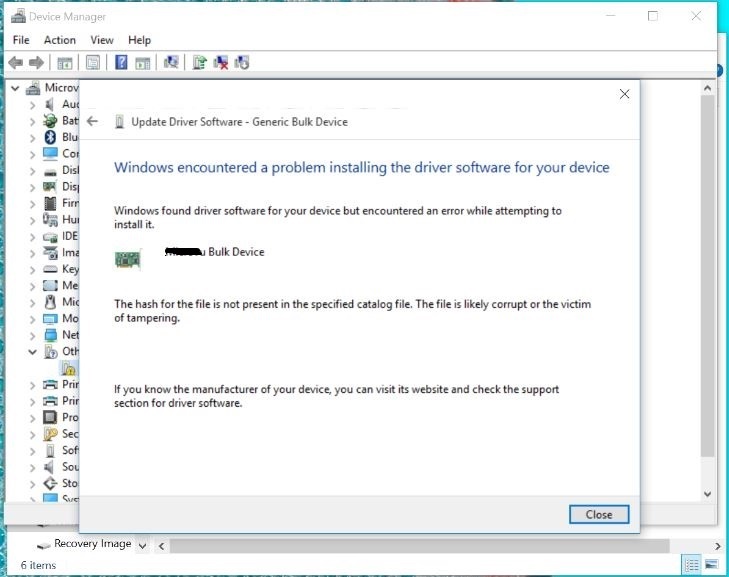This screenshot has width=729, height=577.
Task: Click the horizontal scrollbar right arrow at bottom
Action: (718, 546)
